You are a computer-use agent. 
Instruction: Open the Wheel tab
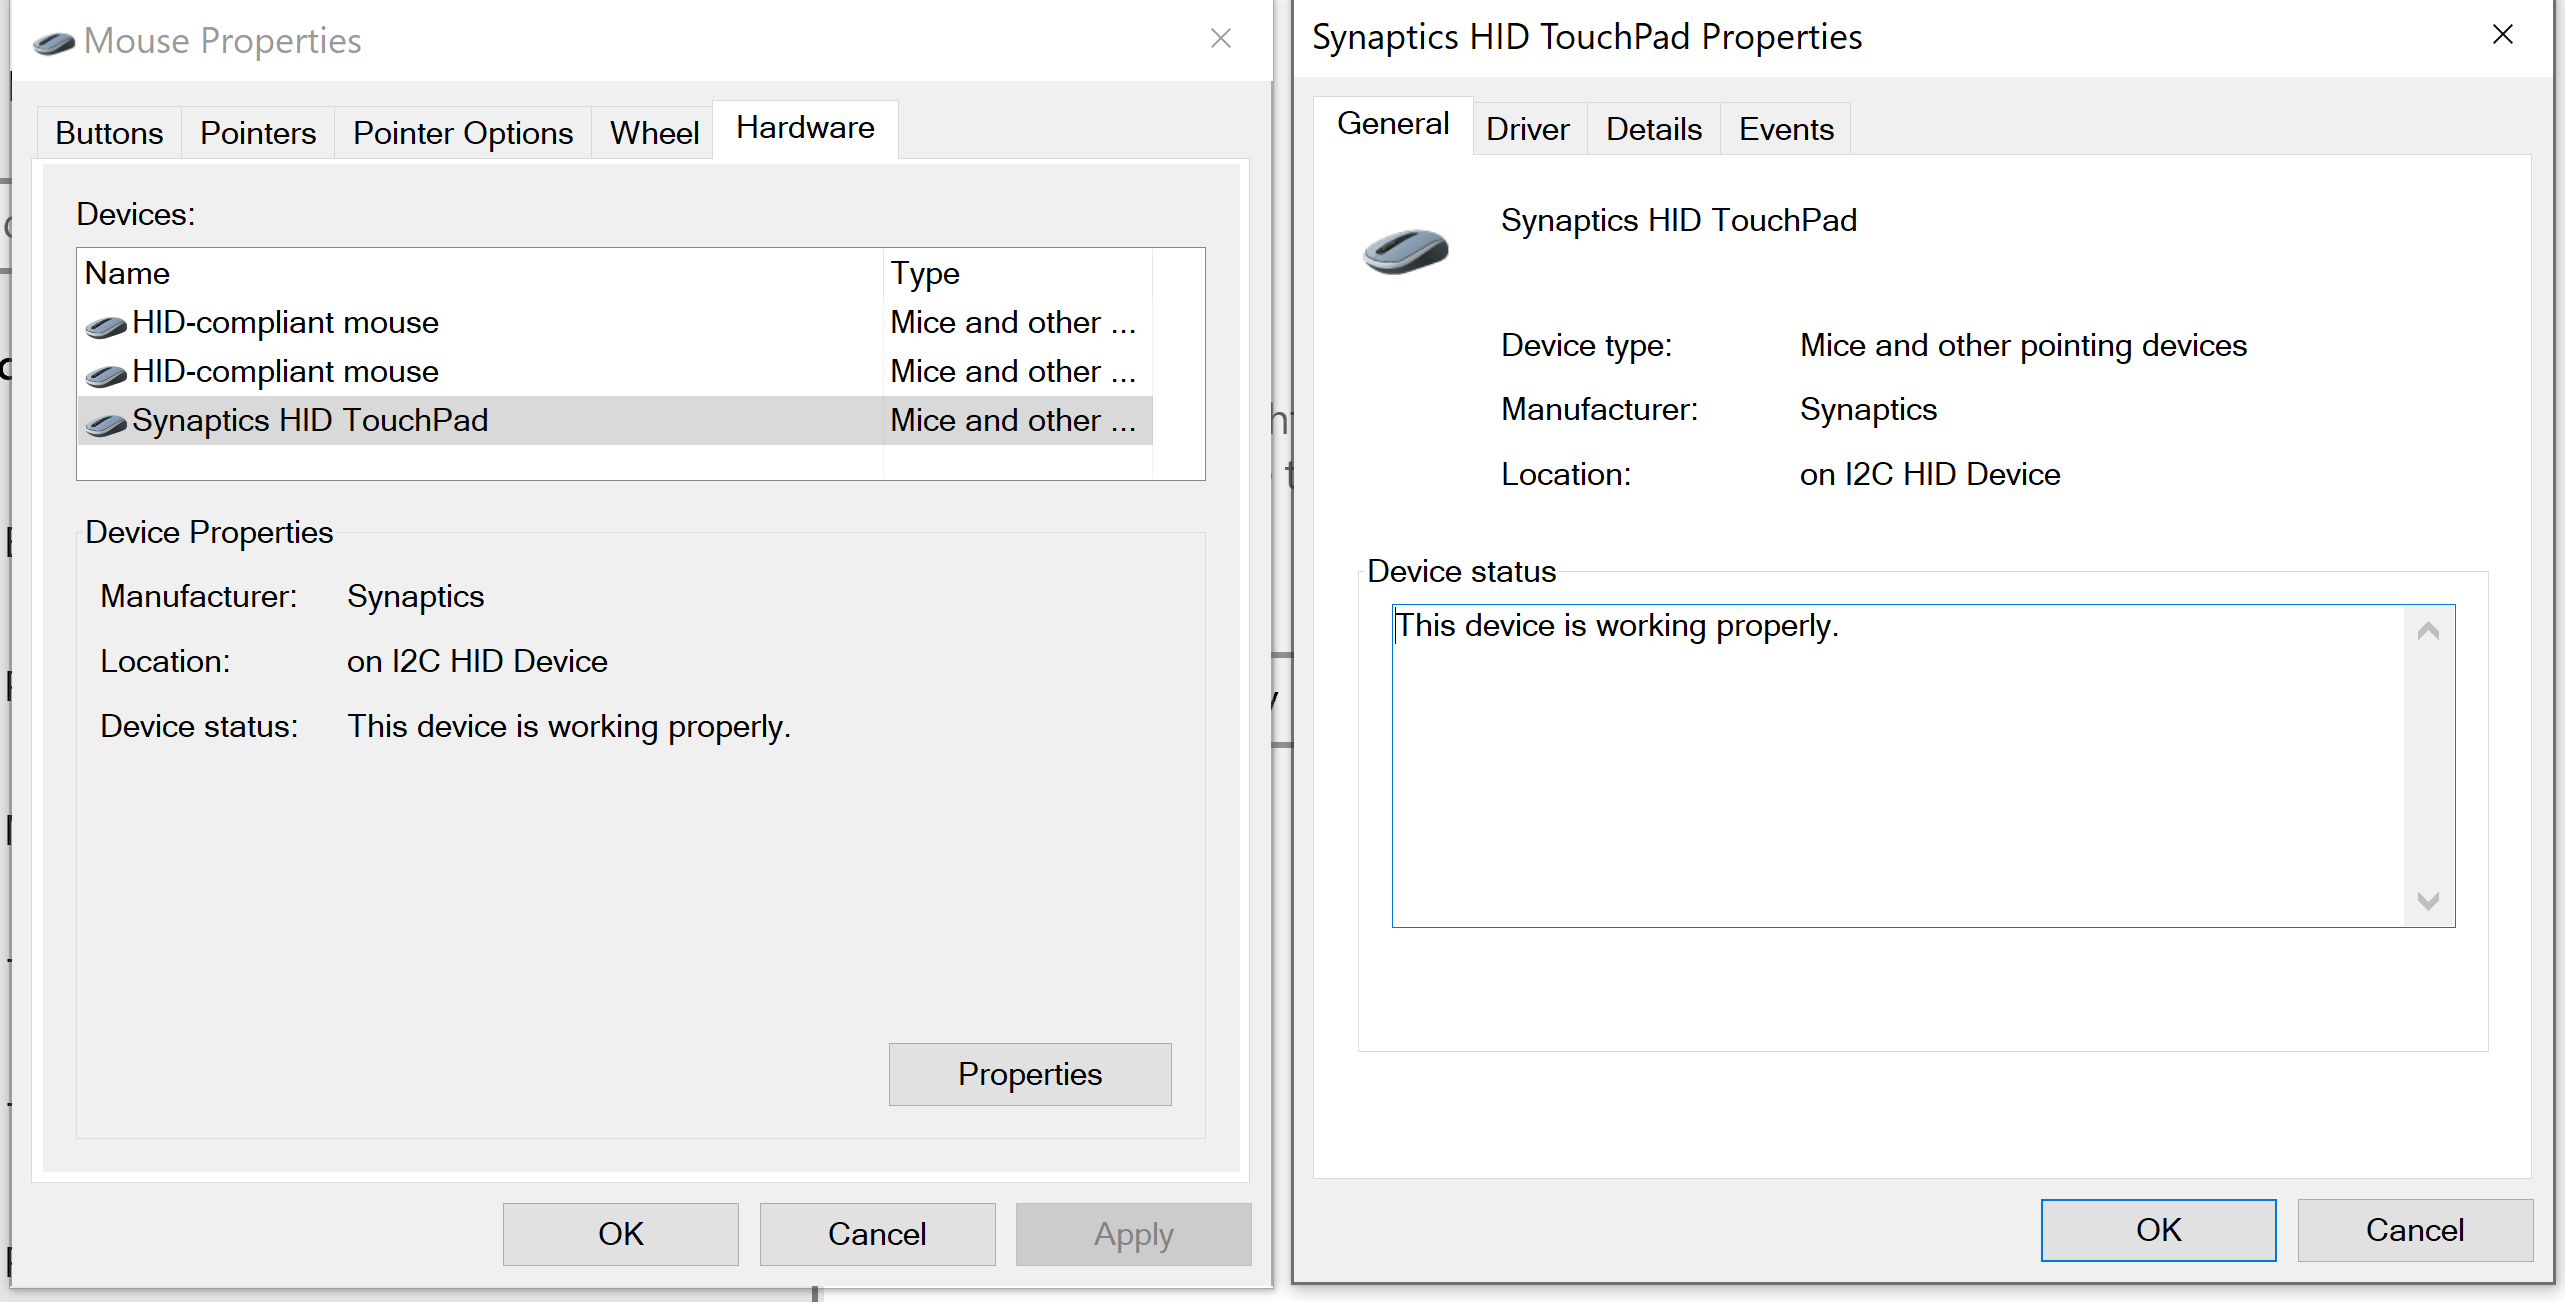[652, 131]
